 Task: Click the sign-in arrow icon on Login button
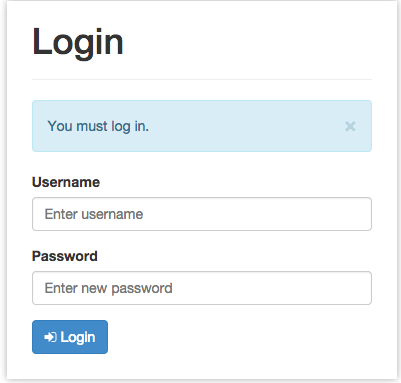pyautogui.click(x=50, y=337)
